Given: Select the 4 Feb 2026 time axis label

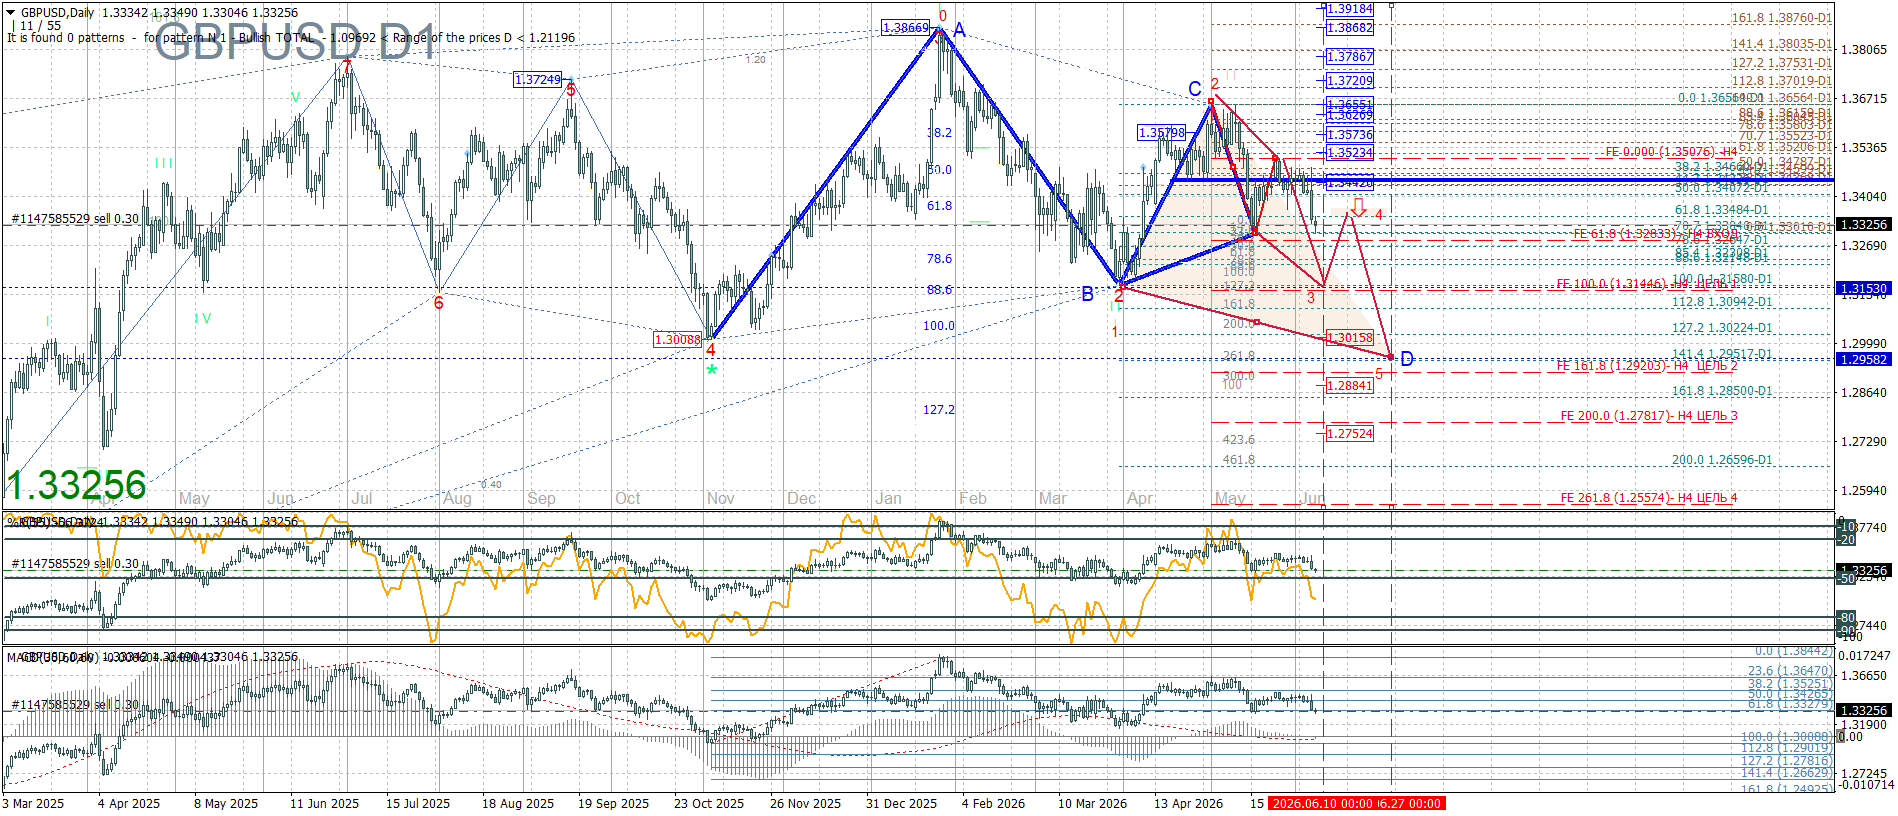Looking at the screenshot, I should click(x=993, y=803).
